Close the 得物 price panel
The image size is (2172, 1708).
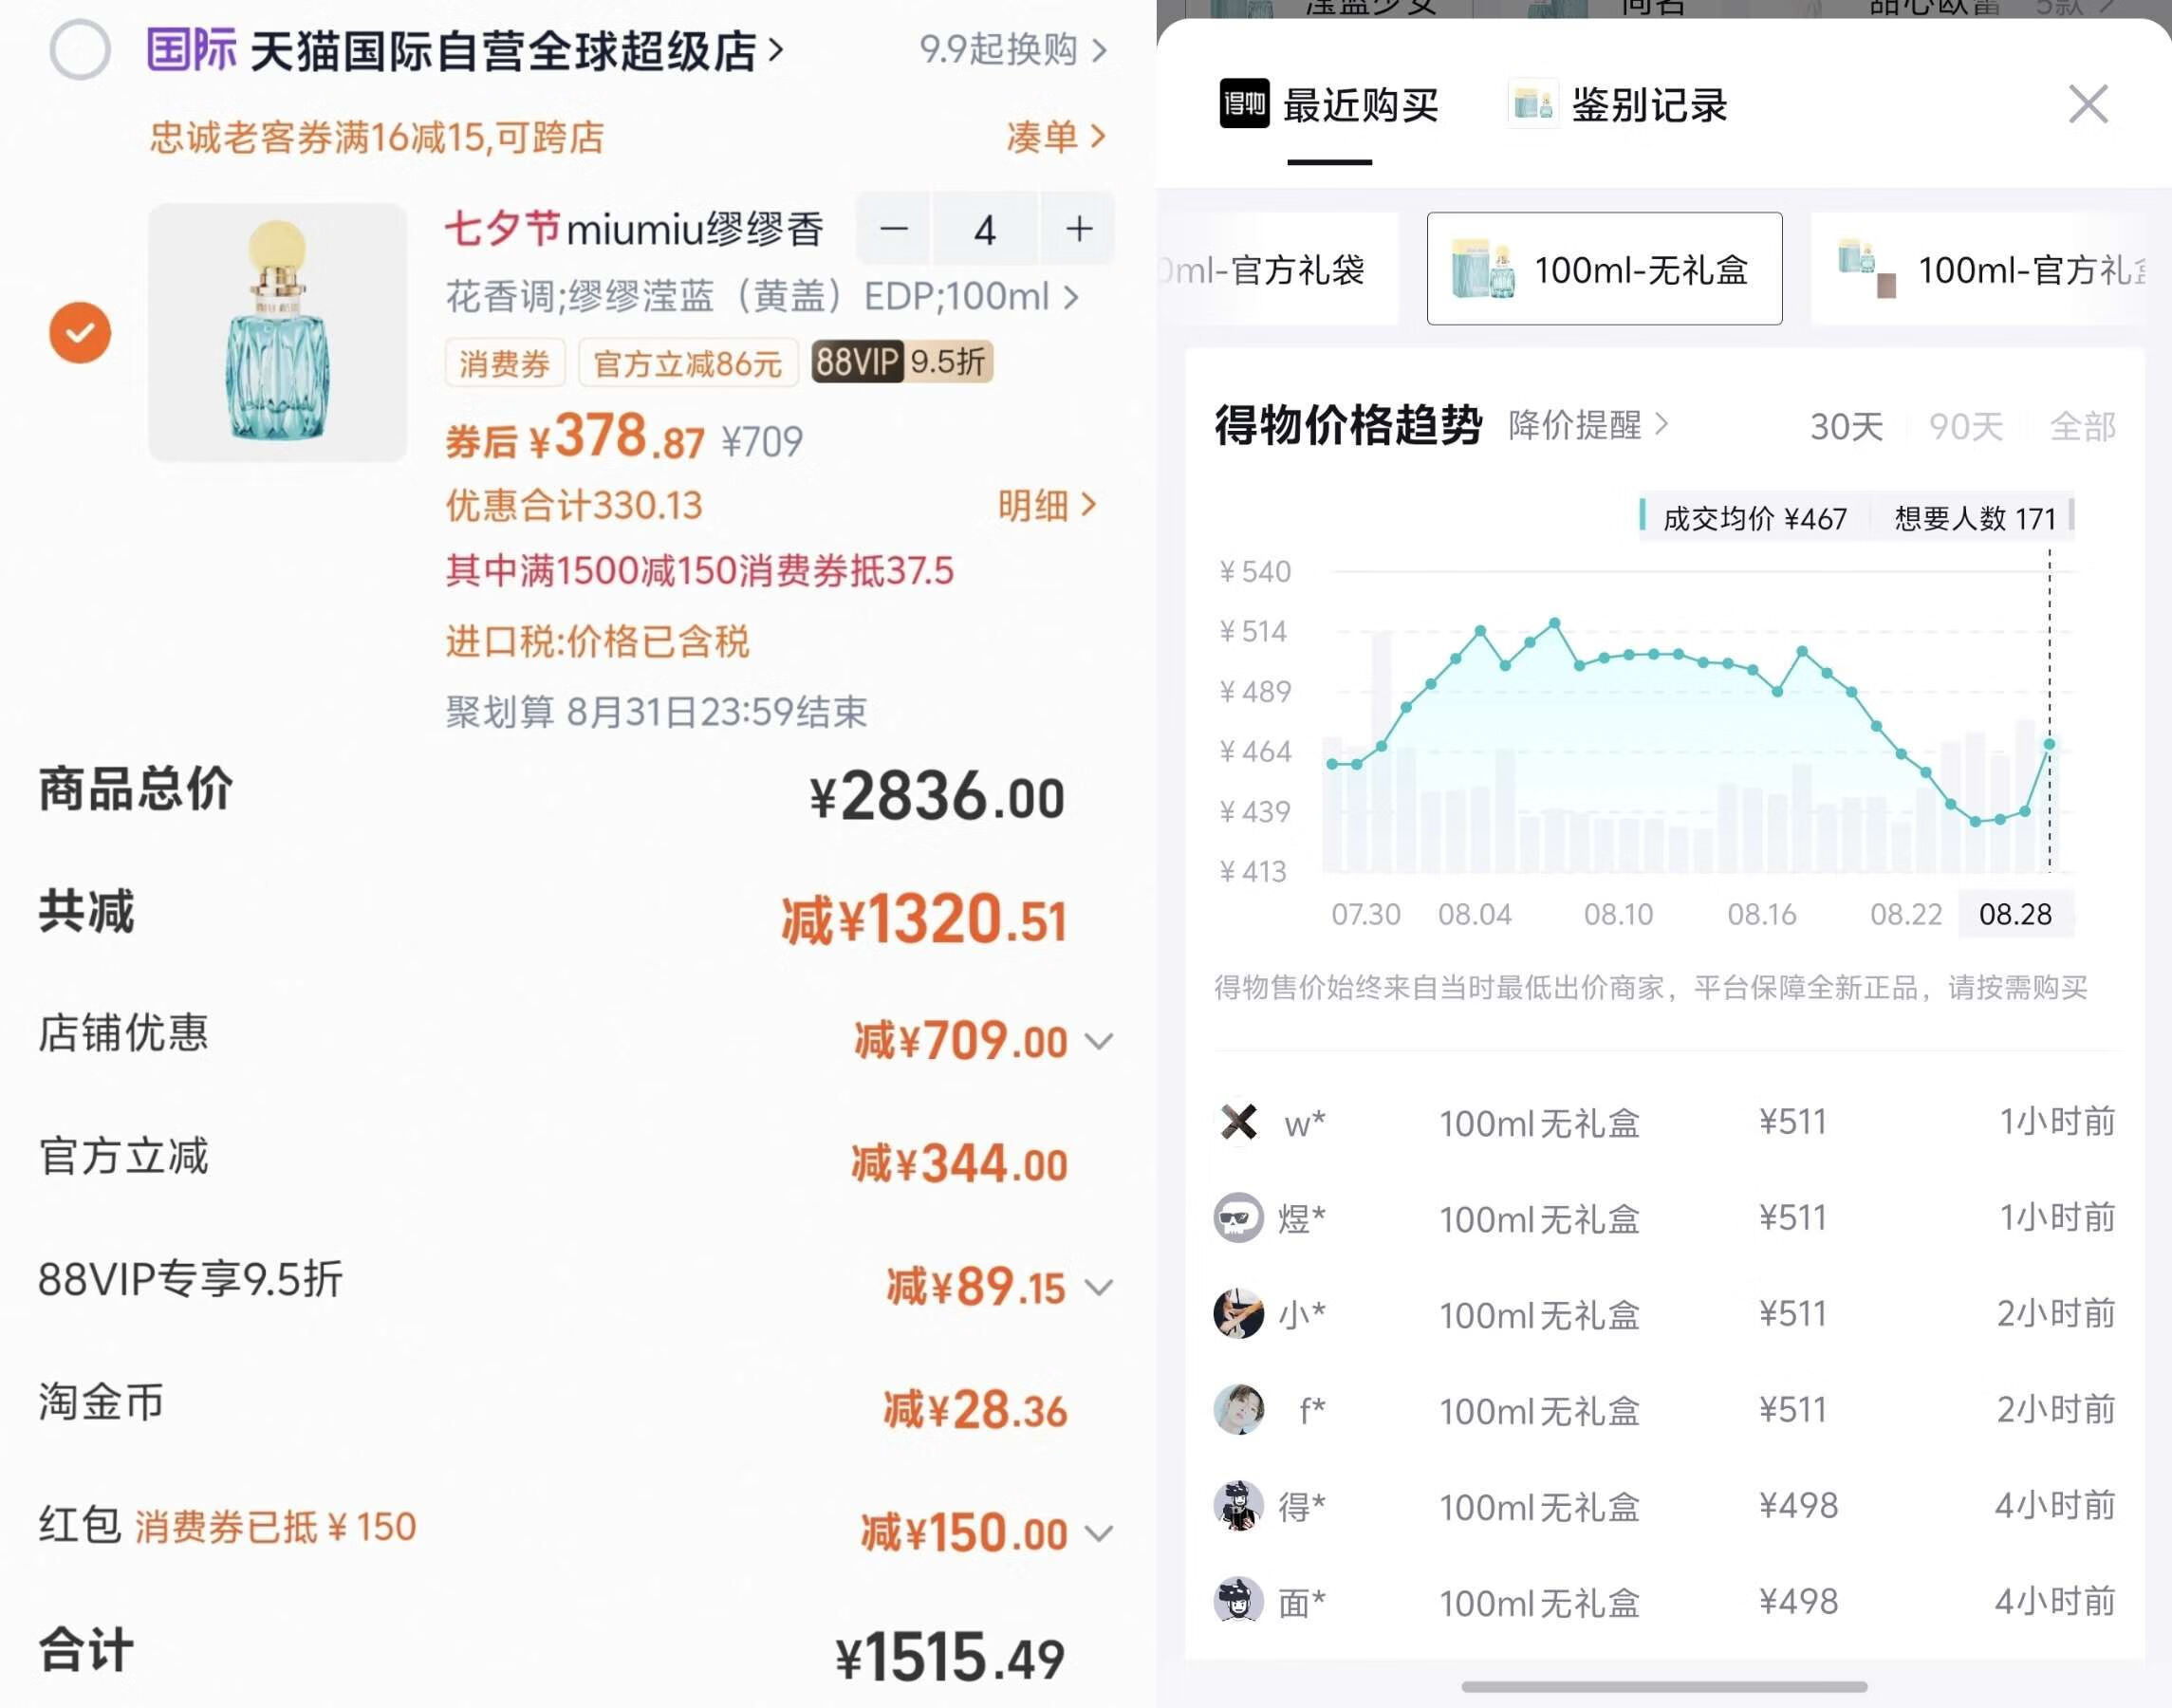click(x=2088, y=104)
